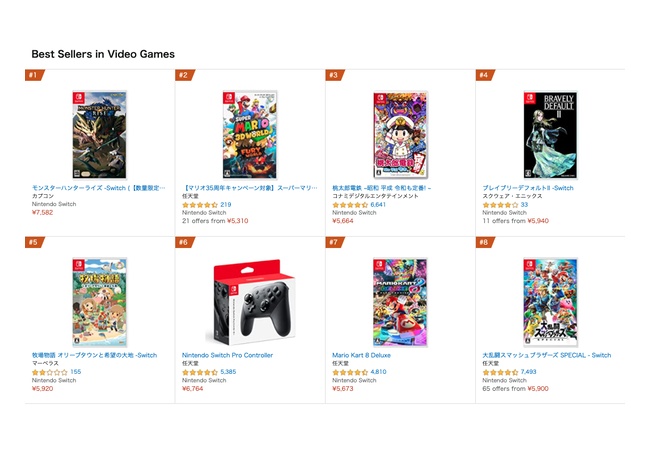Select Super Smash Bros SPECIAL cover image
This screenshot has height=450, width=650.
coord(550,302)
